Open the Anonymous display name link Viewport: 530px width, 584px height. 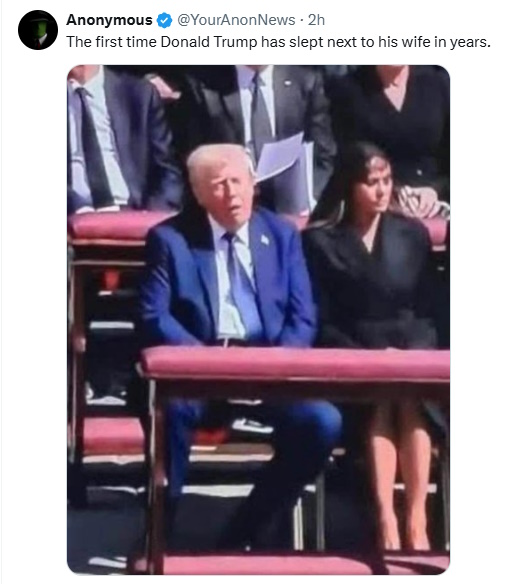[x=110, y=20]
